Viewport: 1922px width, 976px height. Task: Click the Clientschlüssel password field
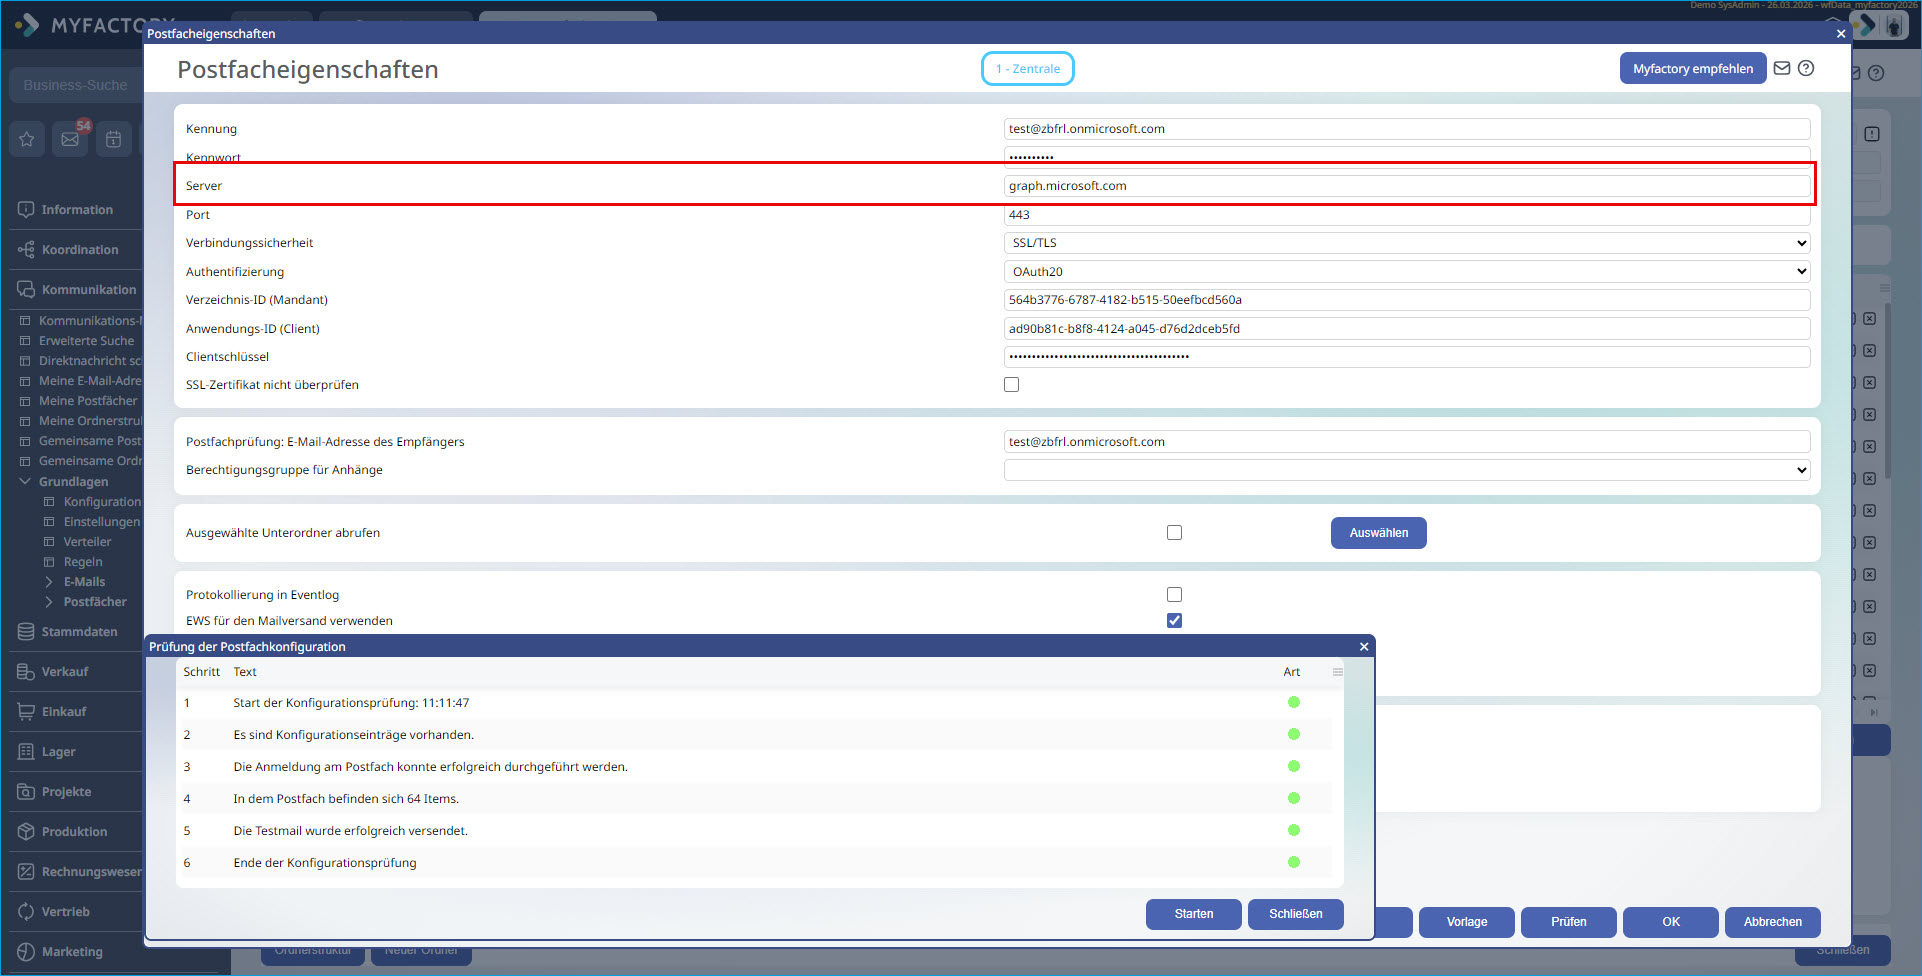pos(1407,357)
